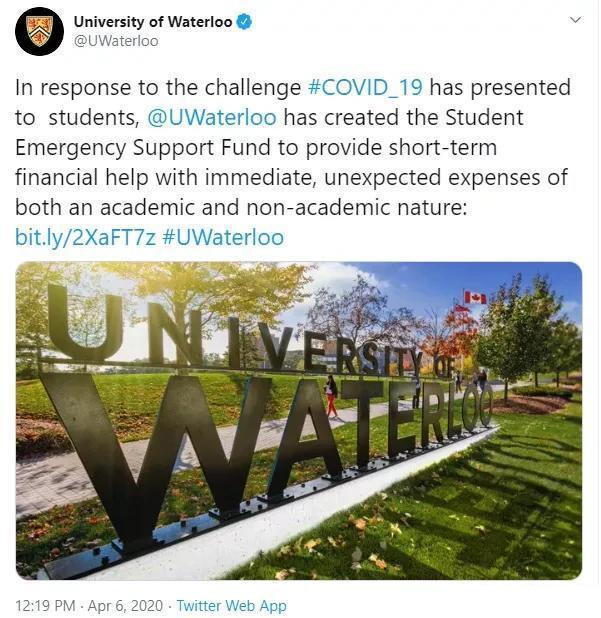Screen dimensions: 601x618
Task: Open the attached campus sign photo
Action: [299, 421]
